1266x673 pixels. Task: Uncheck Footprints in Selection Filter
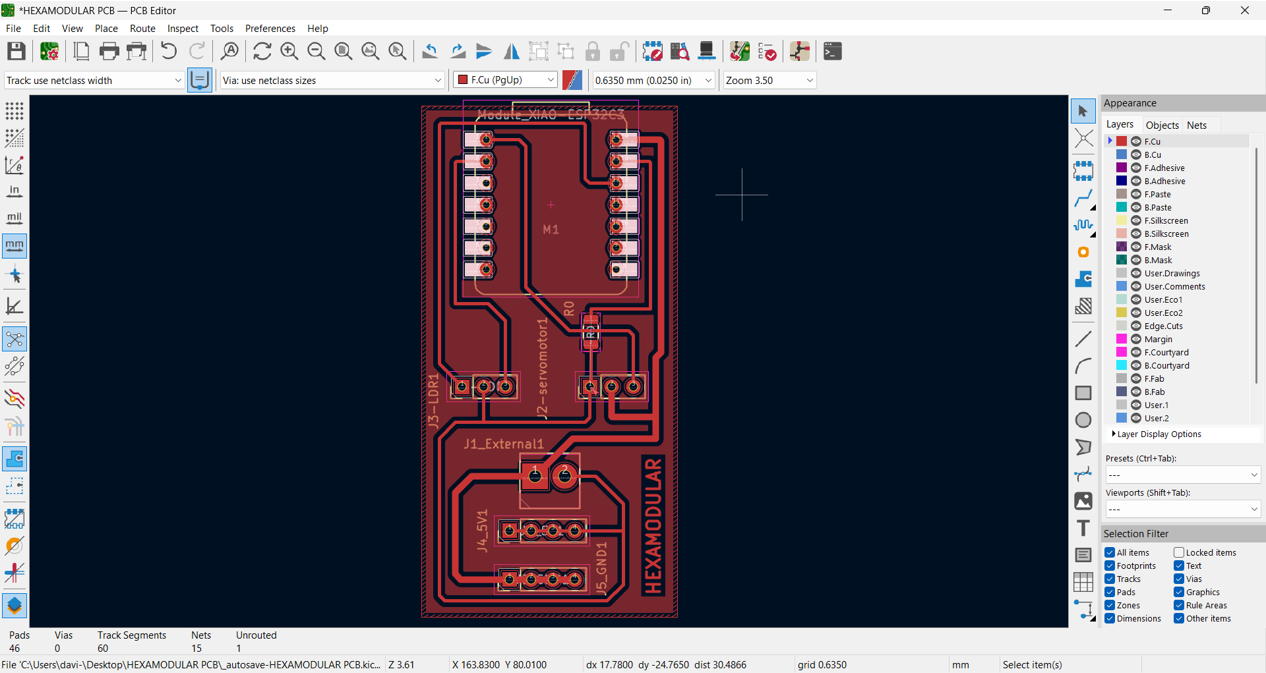point(1110,566)
